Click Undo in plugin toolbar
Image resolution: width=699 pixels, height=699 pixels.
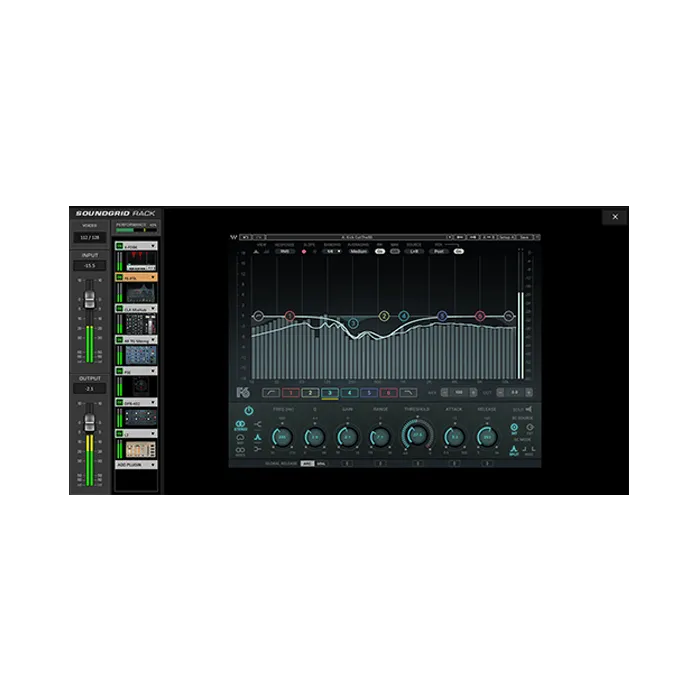[x=246, y=237]
